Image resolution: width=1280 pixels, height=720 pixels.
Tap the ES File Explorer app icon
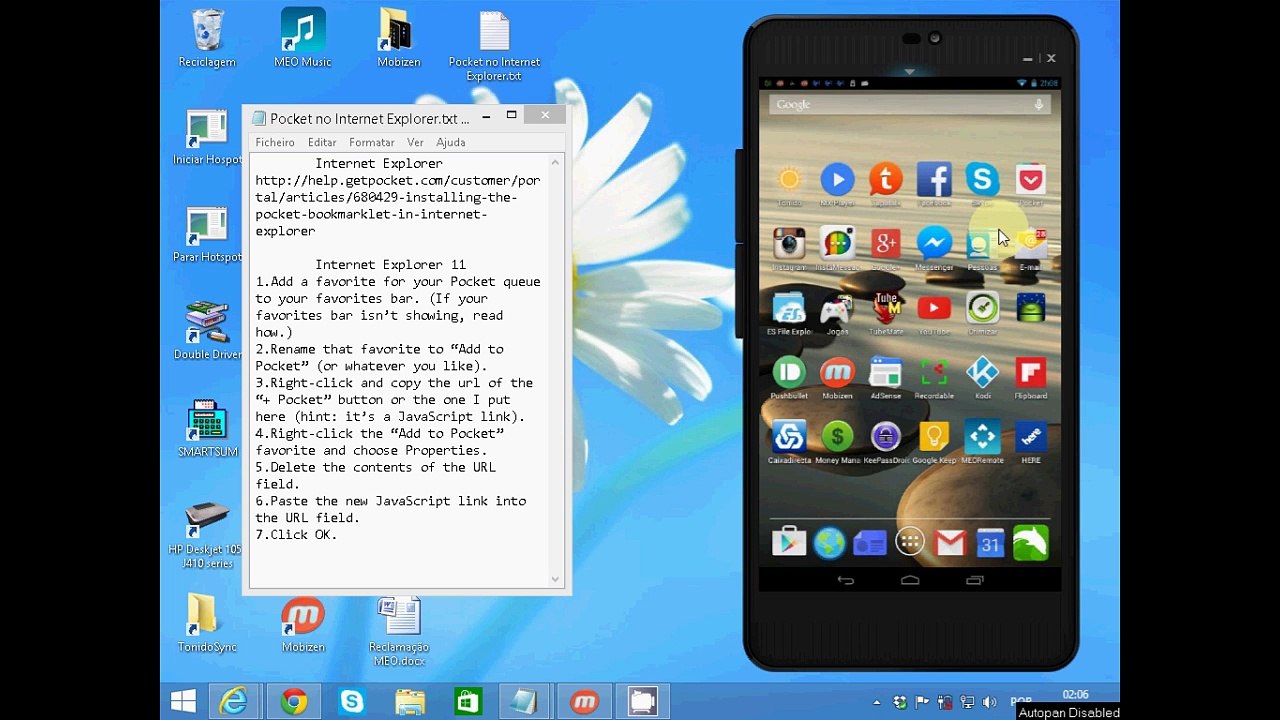click(x=789, y=308)
